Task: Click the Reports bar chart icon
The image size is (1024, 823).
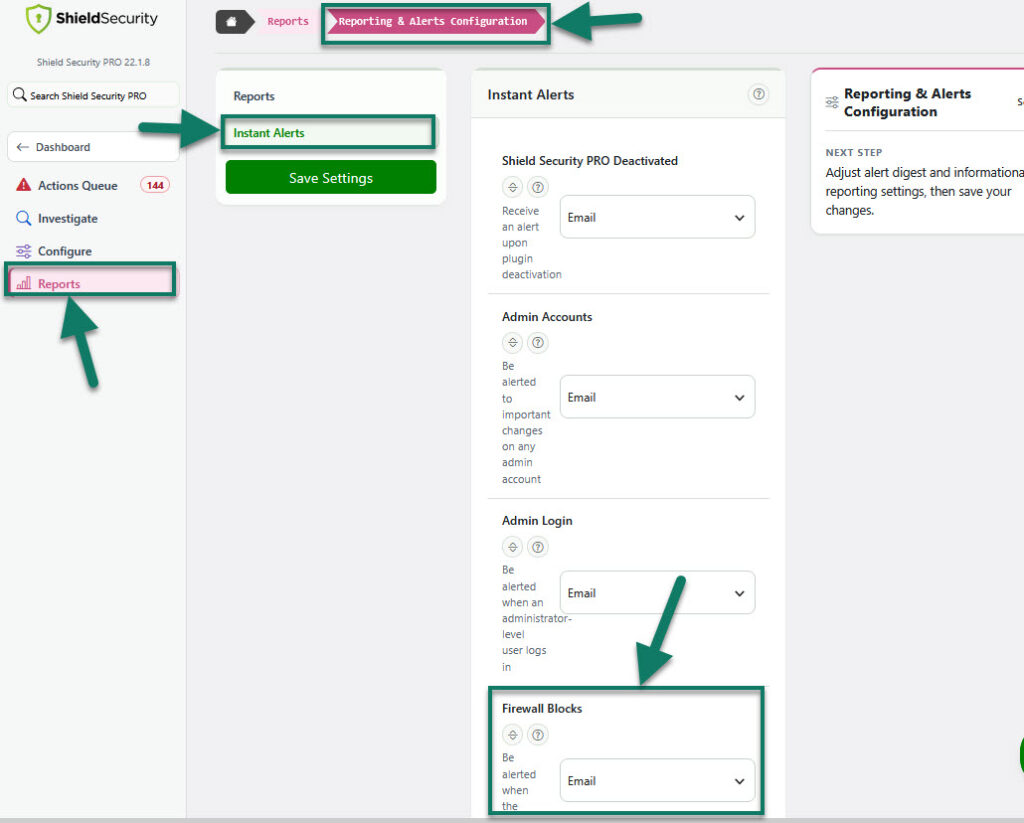Action: coord(24,283)
